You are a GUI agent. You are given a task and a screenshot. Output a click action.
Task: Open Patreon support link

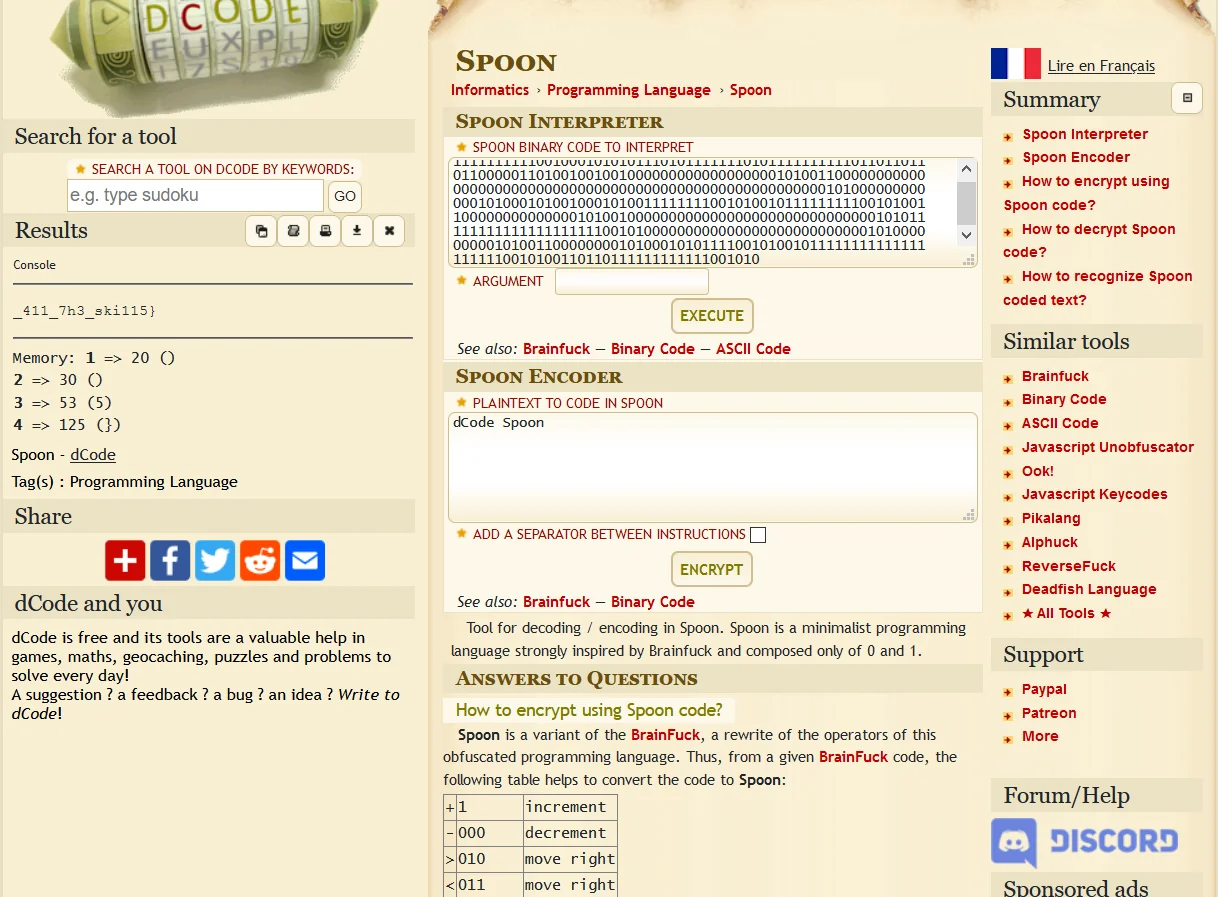coord(1049,713)
